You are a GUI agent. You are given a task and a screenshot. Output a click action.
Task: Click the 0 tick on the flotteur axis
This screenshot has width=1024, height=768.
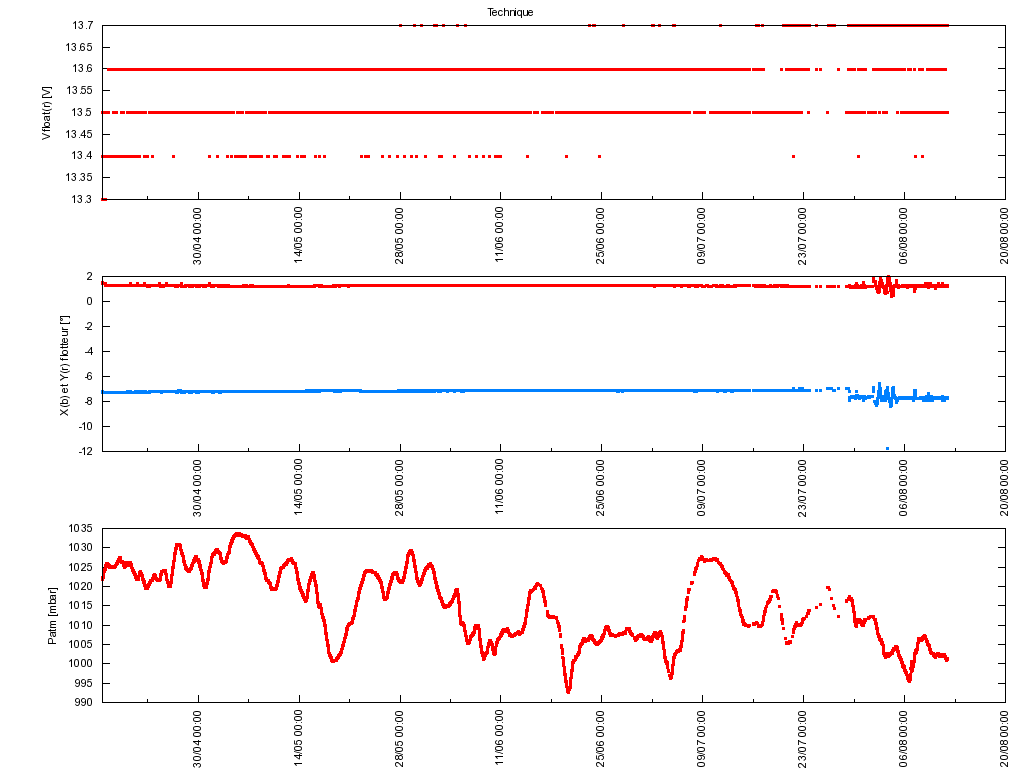(90, 301)
